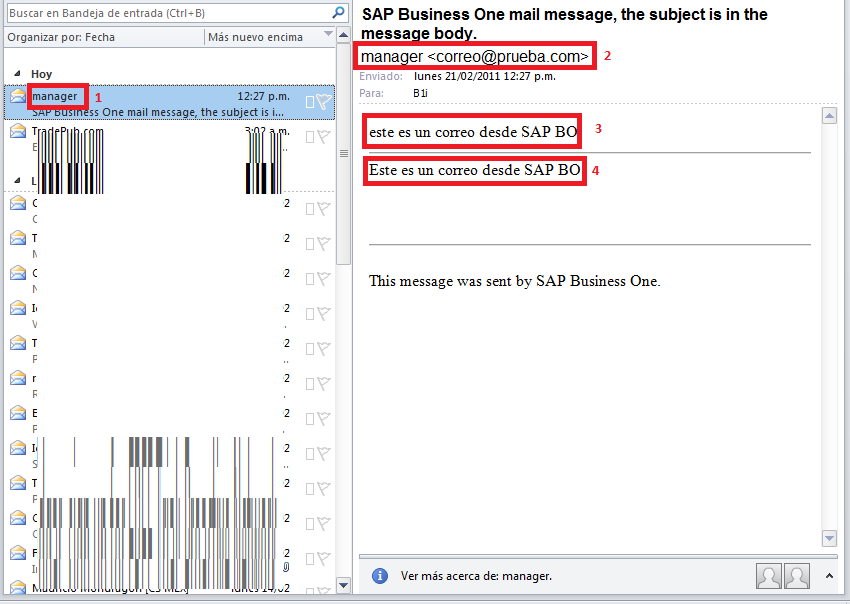
Task: Click first contact photo in people pane
Action: [769, 576]
